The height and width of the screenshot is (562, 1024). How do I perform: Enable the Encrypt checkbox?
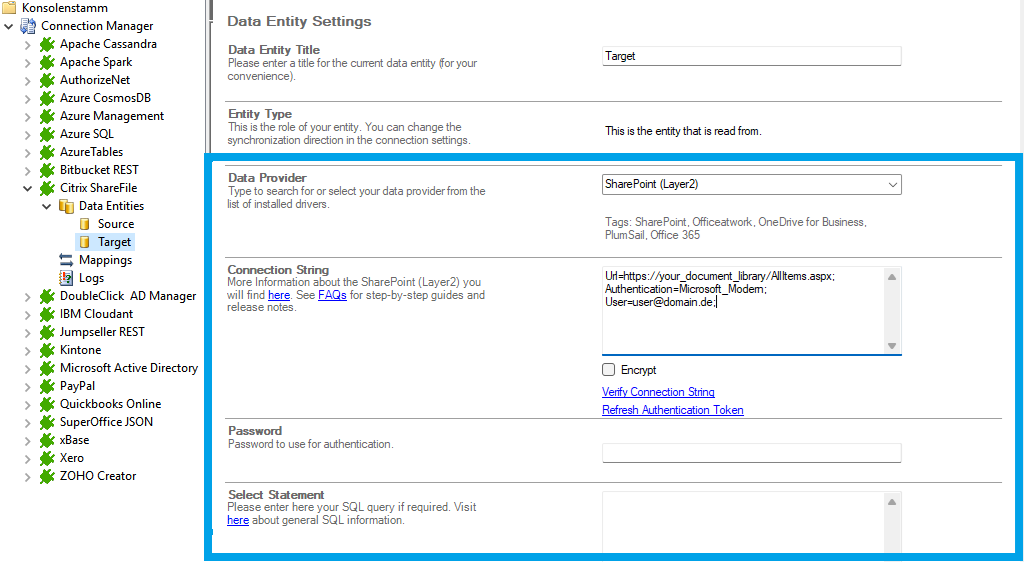click(x=609, y=369)
